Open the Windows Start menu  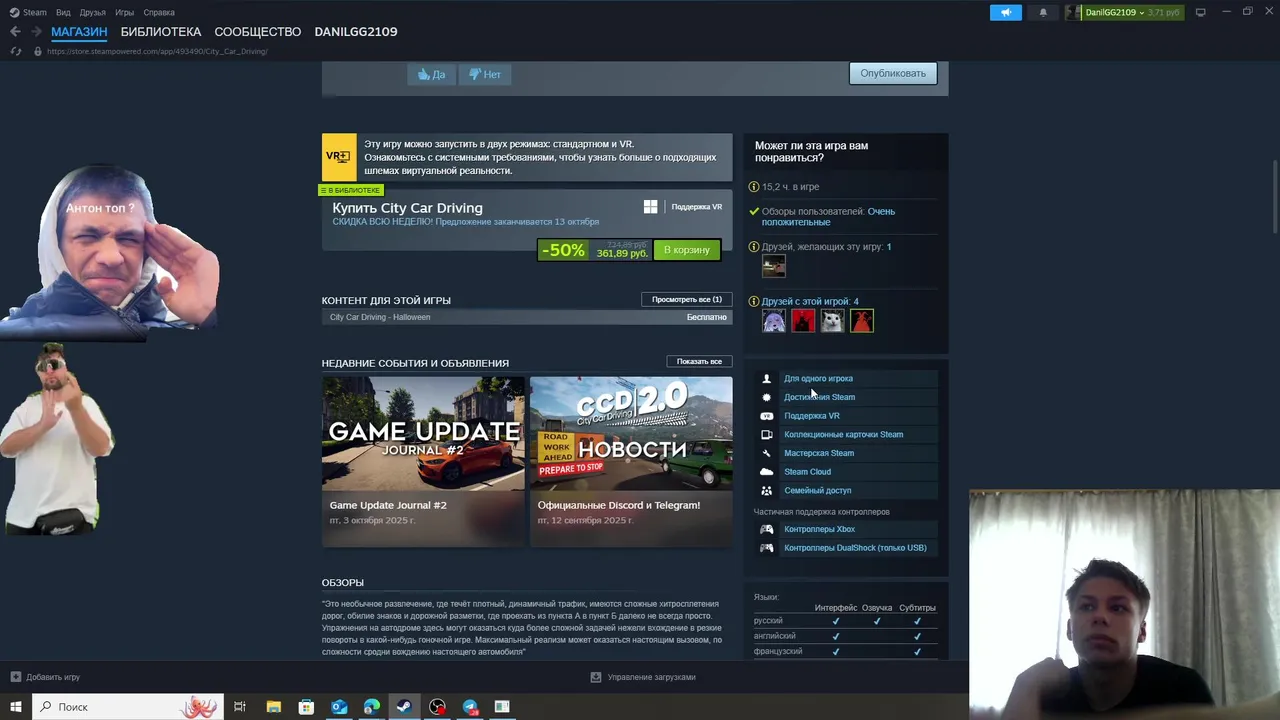(x=16, y=707)
